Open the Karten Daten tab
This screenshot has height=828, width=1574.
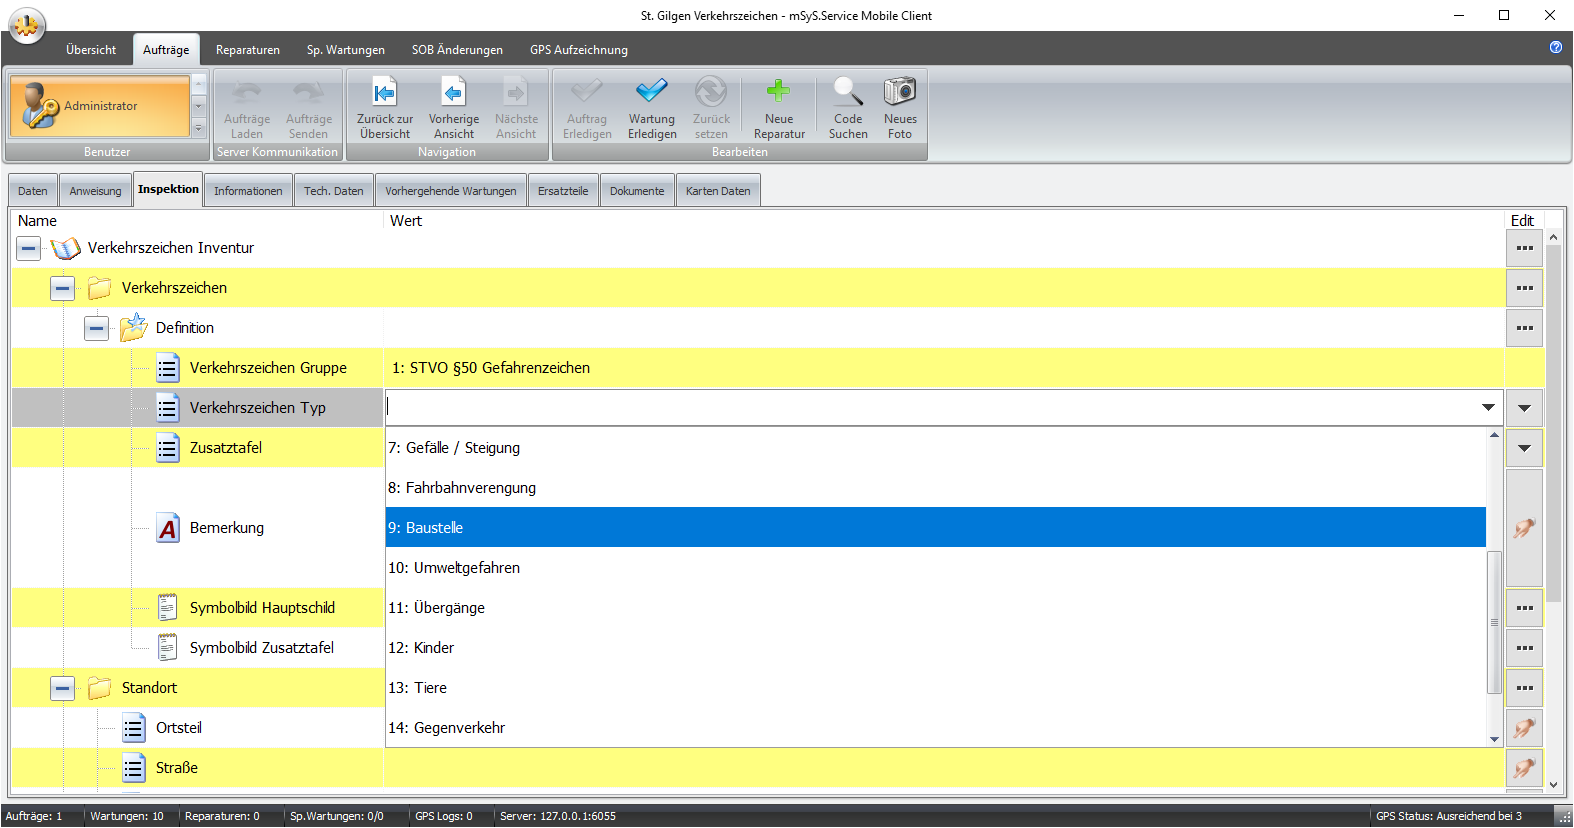(x=717, y=191)
